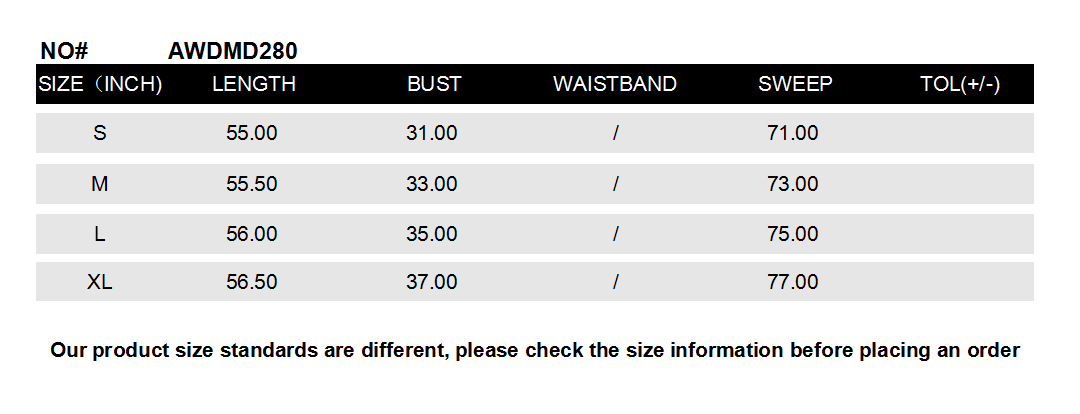Click the waistband slash in XL row

[616, 283]
